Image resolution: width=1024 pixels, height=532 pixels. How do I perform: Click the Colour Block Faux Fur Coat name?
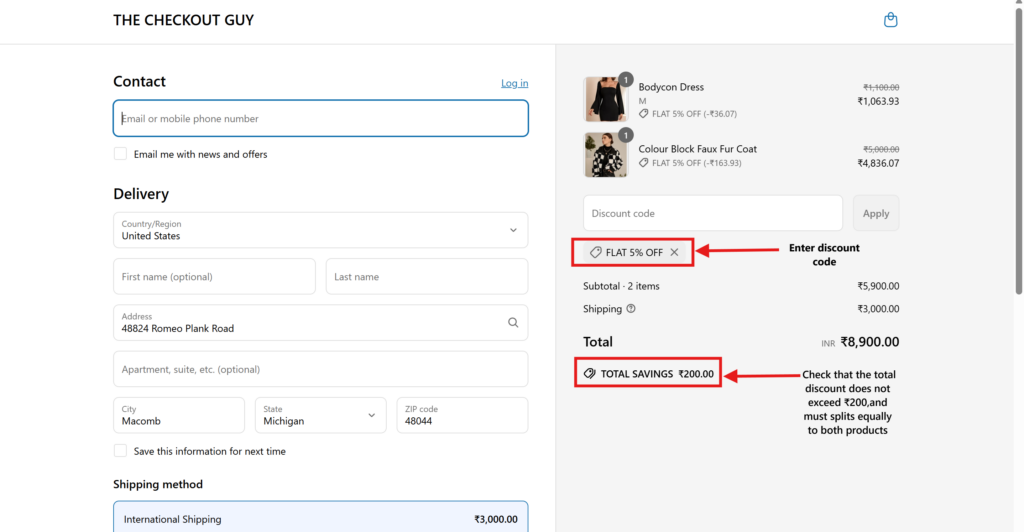(x=697, y=149)
